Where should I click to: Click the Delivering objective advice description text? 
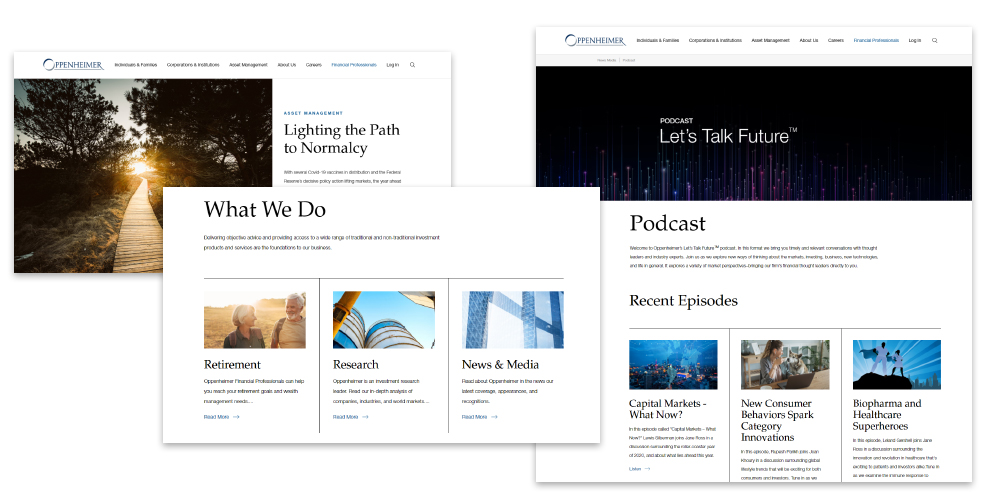point(321,243)
